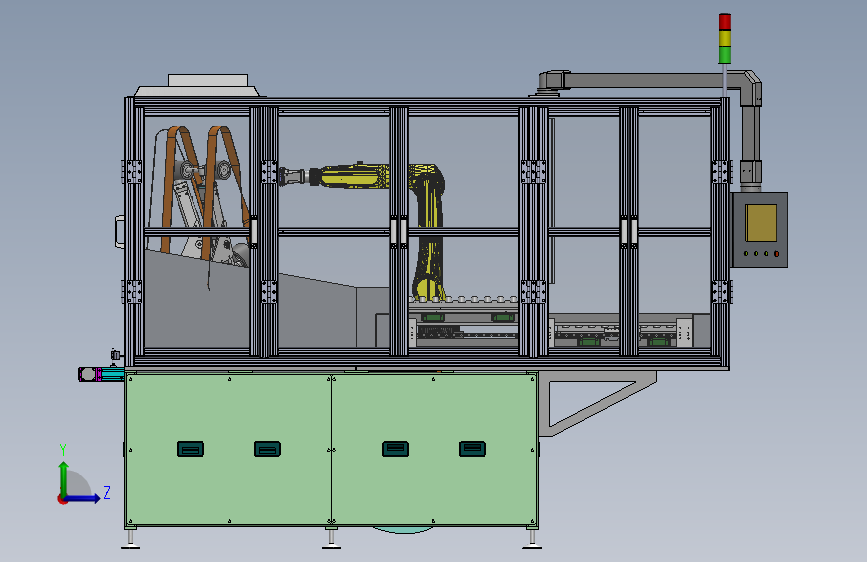867x562 pixels.
Task: Click the leftmost recessed cabinet door handle
Action: (190, 449)
